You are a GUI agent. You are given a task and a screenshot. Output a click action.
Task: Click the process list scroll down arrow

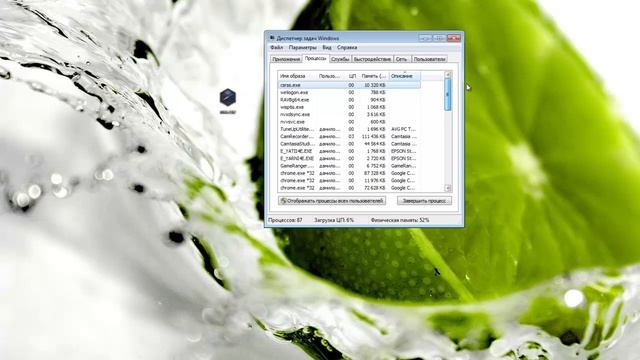coord(448,188)
